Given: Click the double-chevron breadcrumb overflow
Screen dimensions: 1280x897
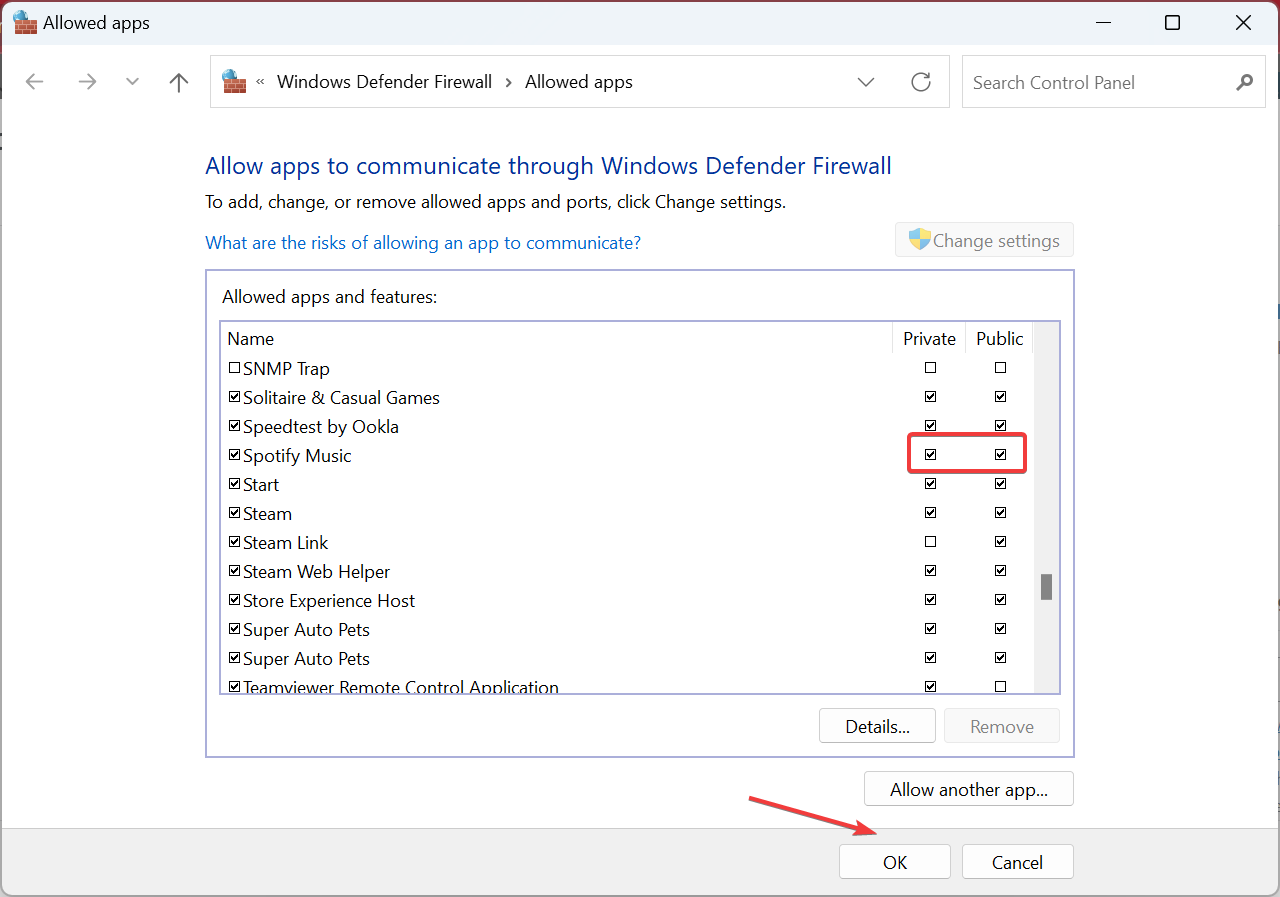Looking at the screenshot, I should tap(261, 82).
